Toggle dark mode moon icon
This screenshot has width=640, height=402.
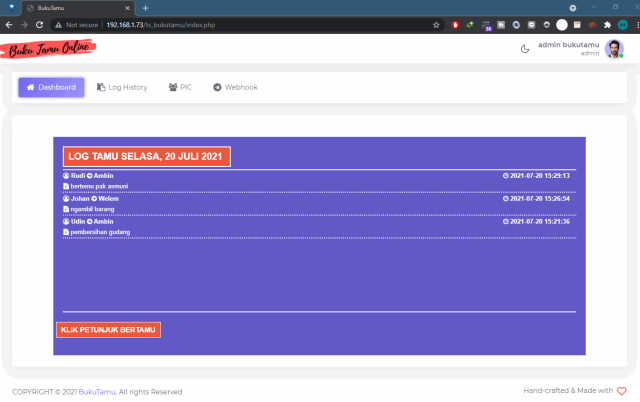tap(525, 49)
